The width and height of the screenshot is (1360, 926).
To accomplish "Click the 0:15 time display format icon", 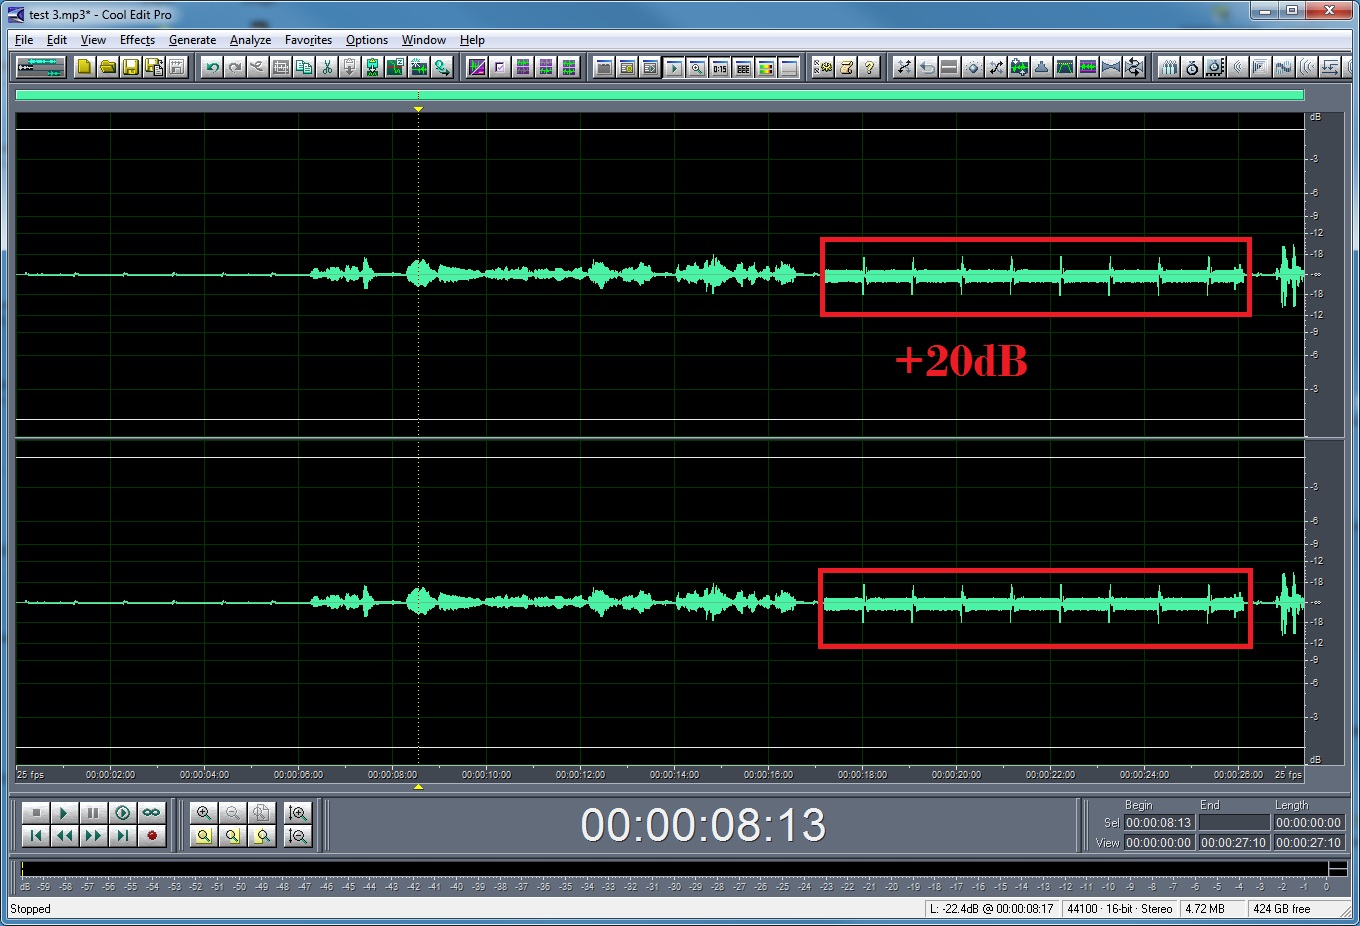I will point(720,67).
